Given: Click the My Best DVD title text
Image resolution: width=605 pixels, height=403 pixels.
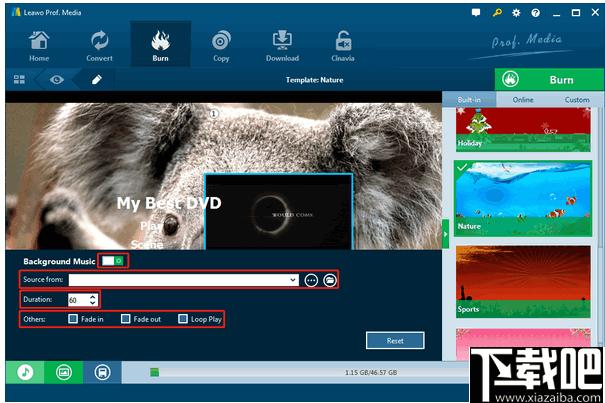Looking at the screenshot, I should point(169,203).
